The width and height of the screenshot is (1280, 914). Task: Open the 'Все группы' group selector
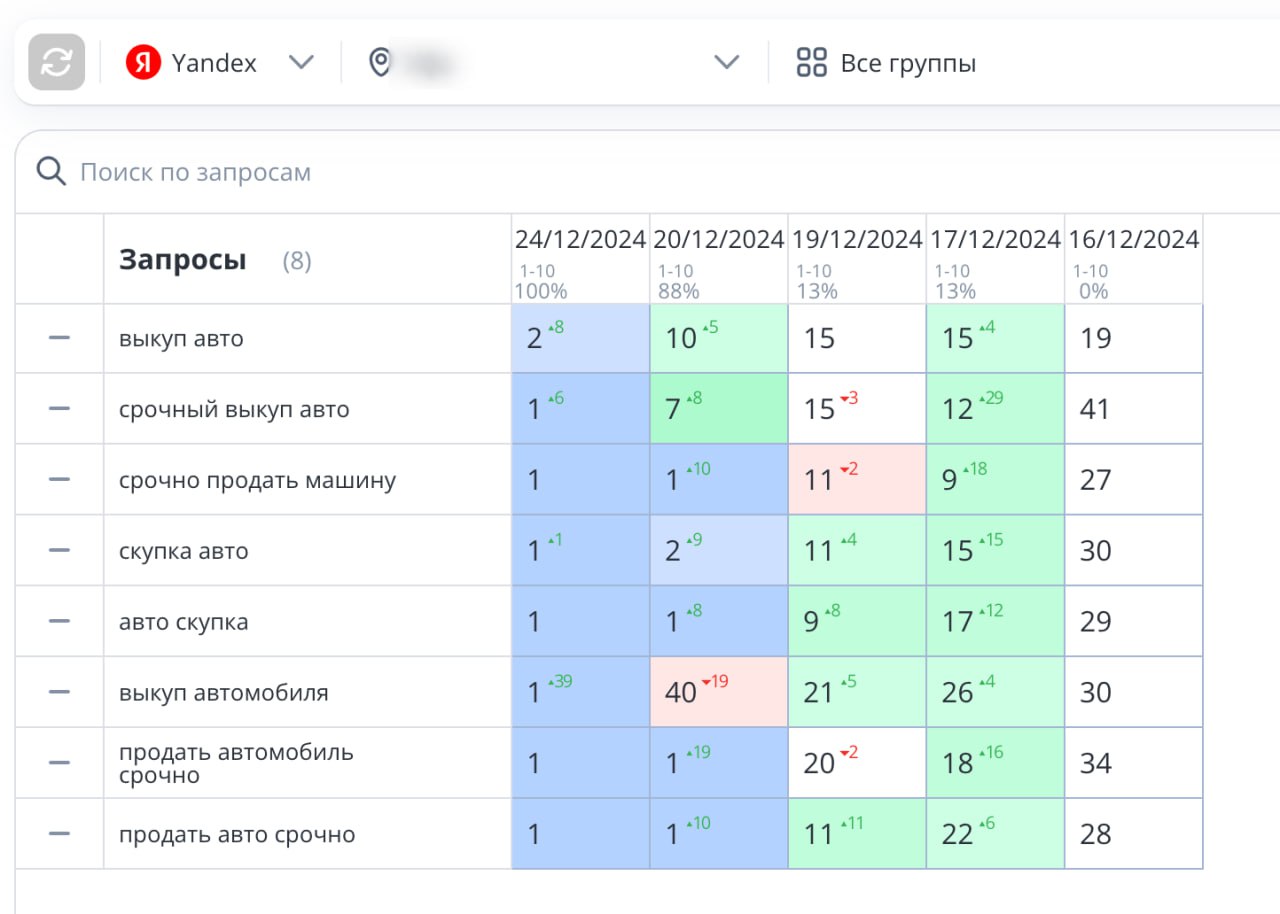886,63
